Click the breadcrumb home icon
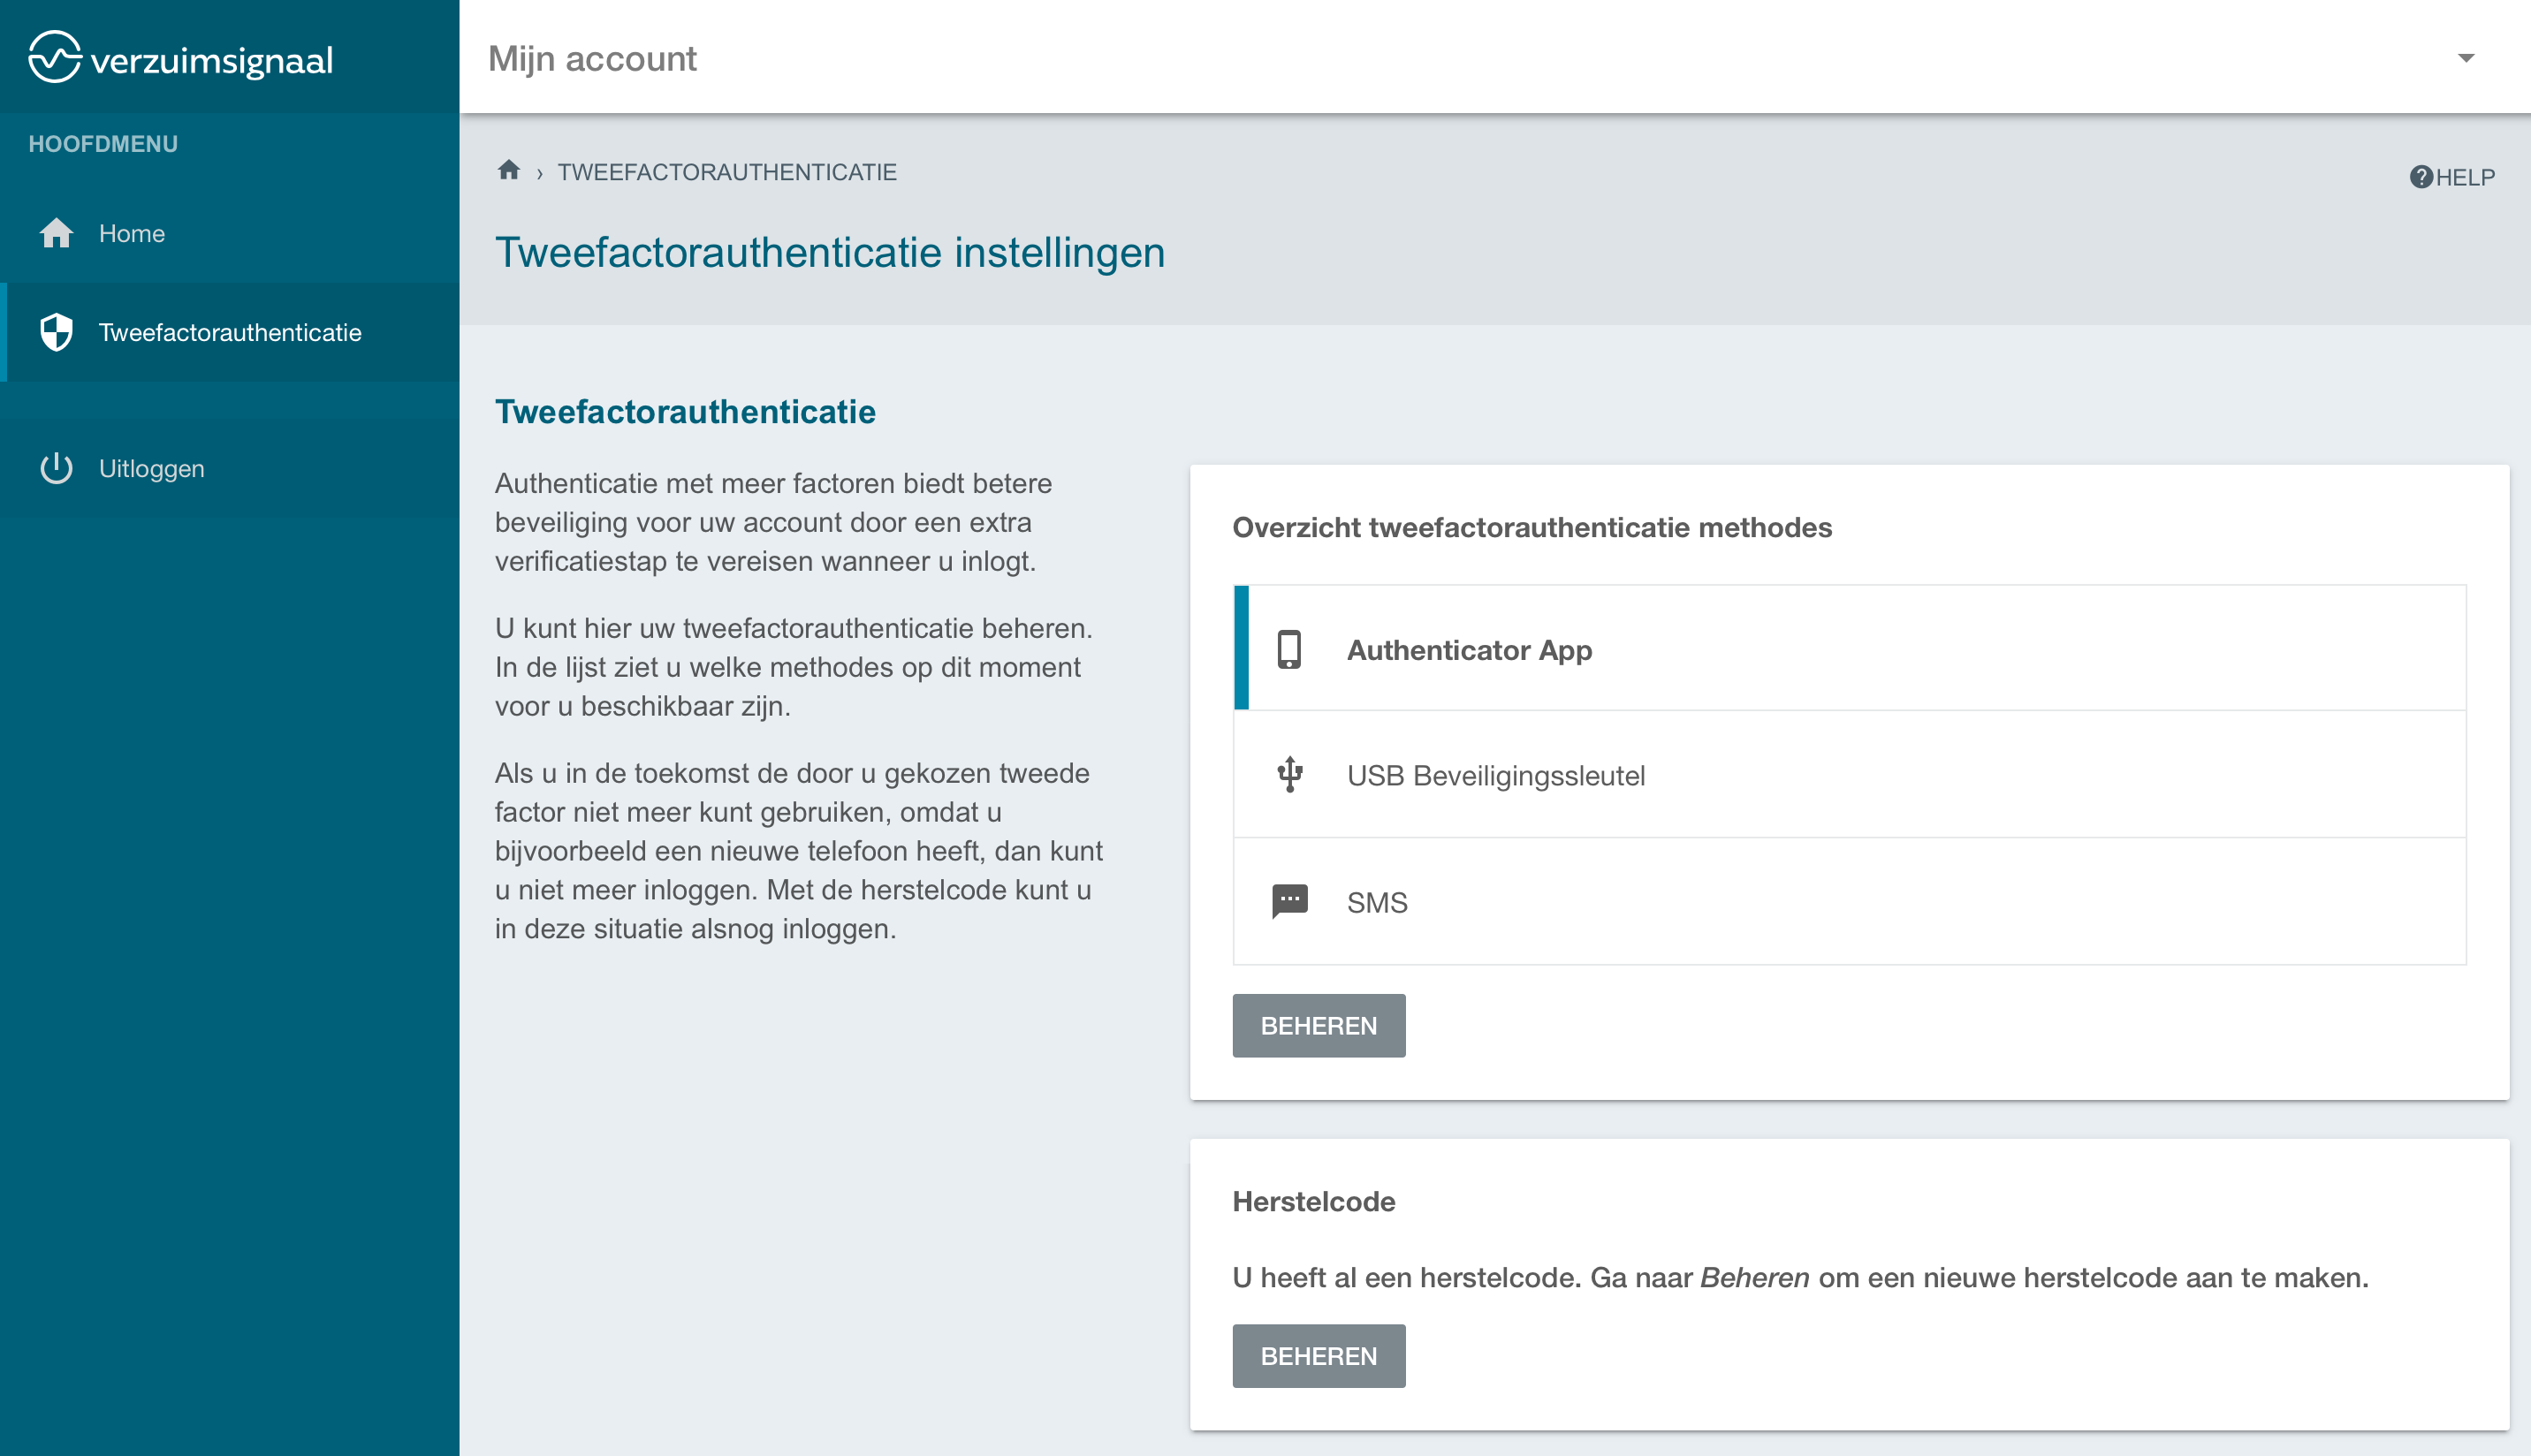Screen dimensions: 2531x1456 (x=509, y=170)
